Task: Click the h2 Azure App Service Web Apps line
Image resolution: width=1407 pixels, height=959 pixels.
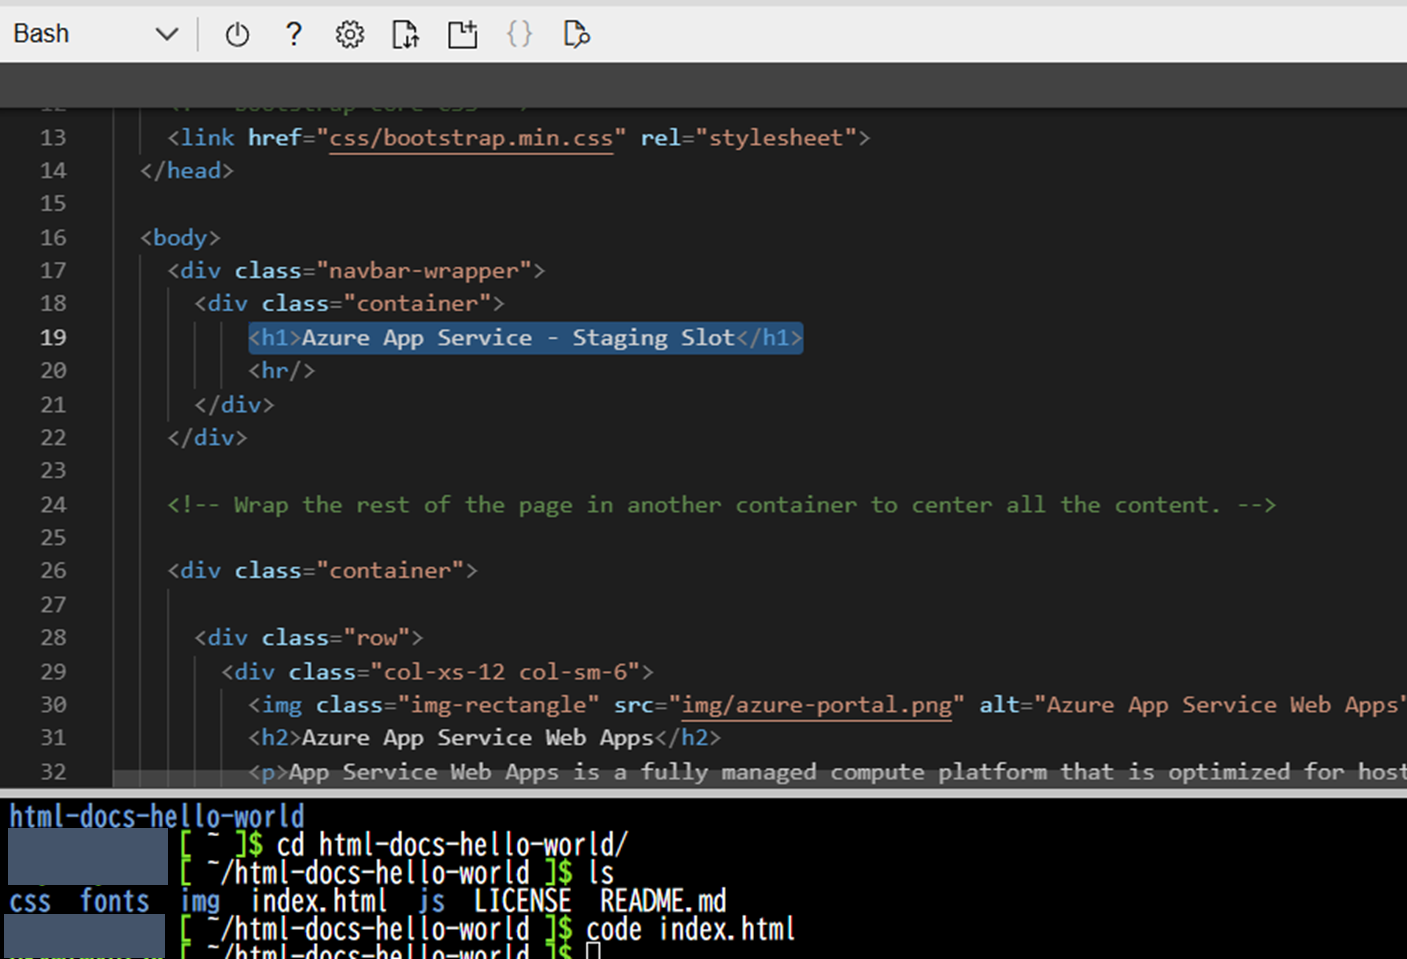Action: [484, 738]
